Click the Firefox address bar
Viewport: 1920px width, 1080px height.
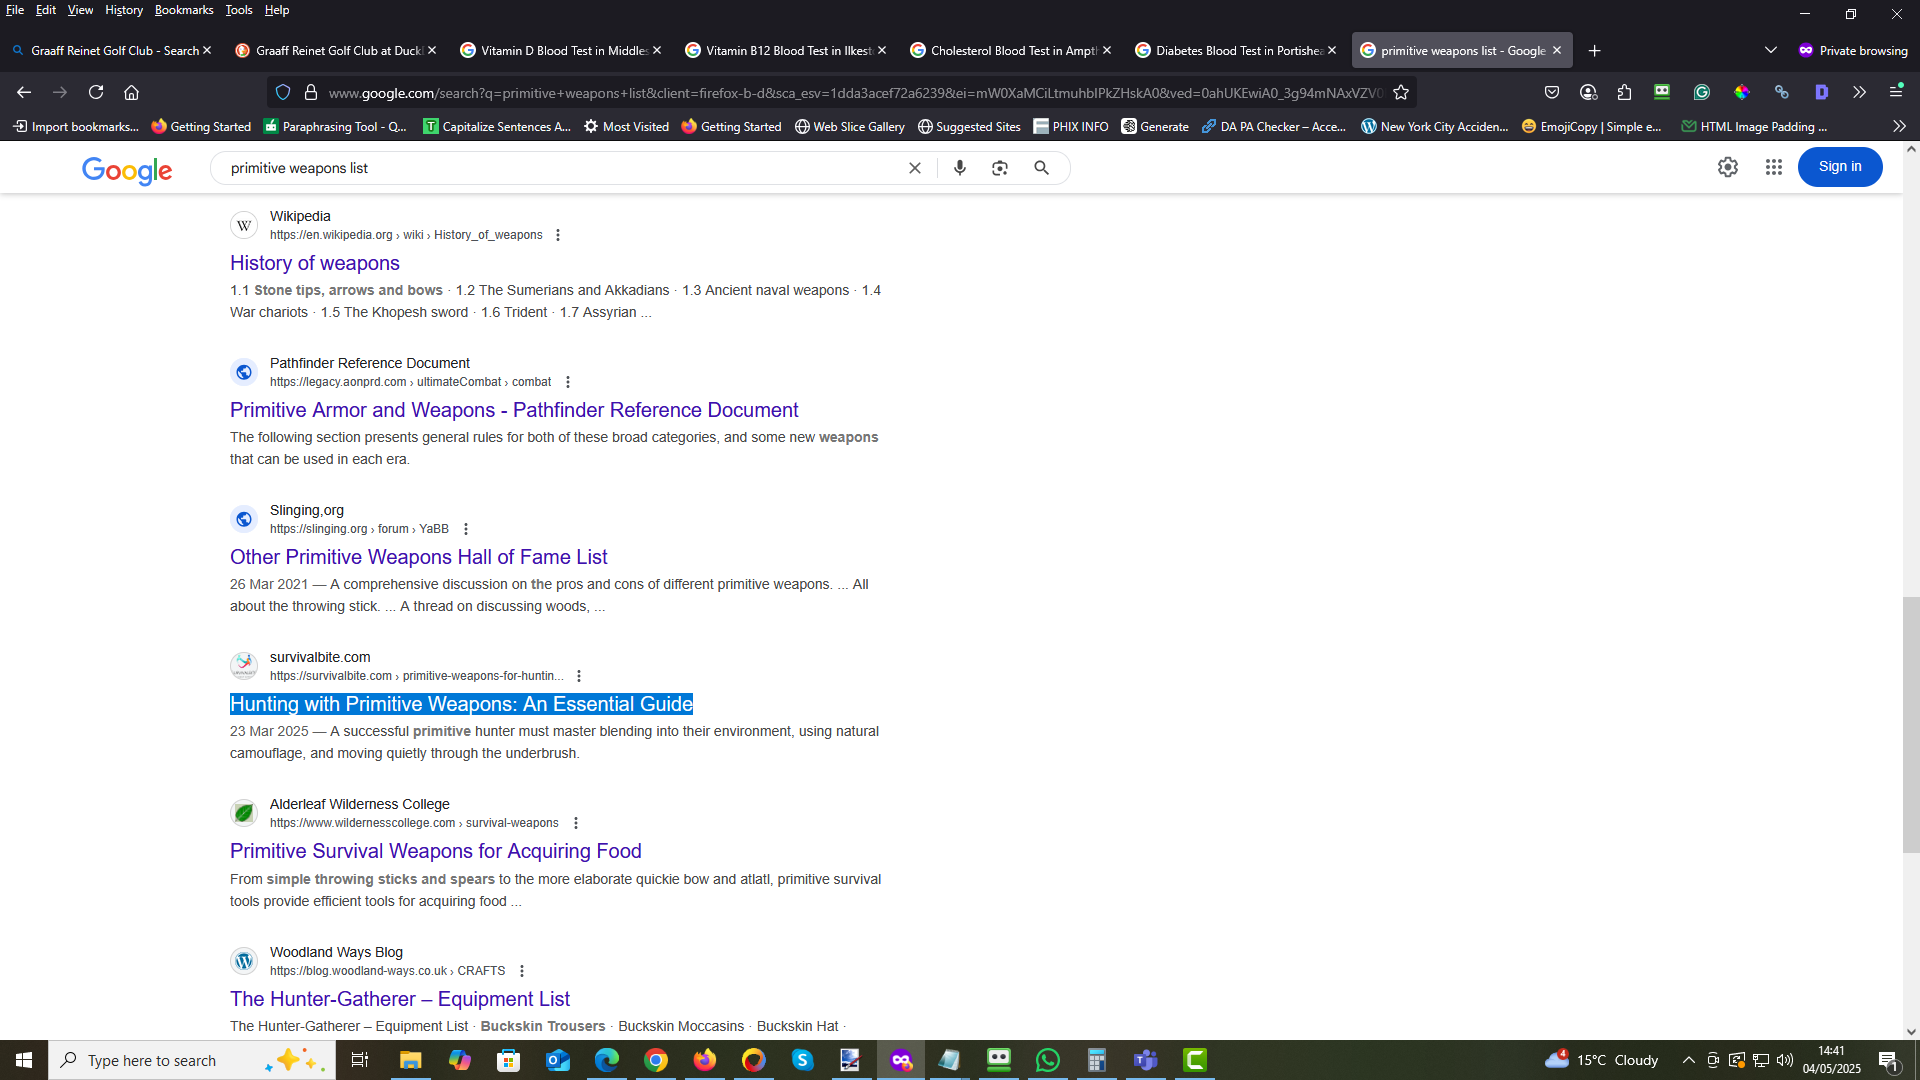[855, 92]
